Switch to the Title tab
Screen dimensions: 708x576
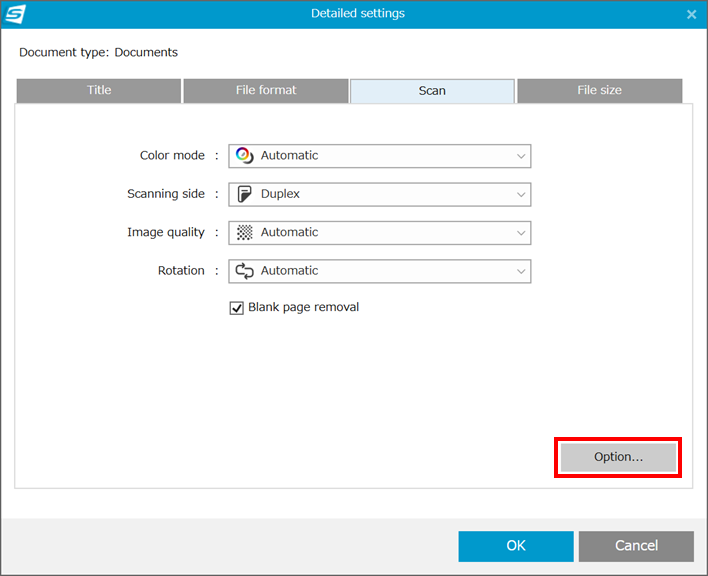[99, 91]
